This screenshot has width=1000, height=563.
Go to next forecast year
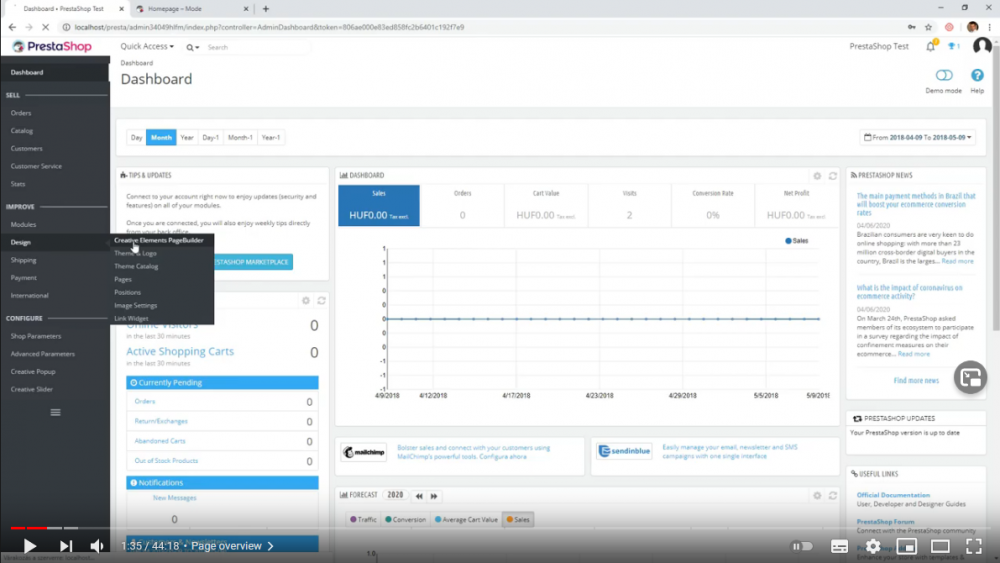[x=434, y=496]
